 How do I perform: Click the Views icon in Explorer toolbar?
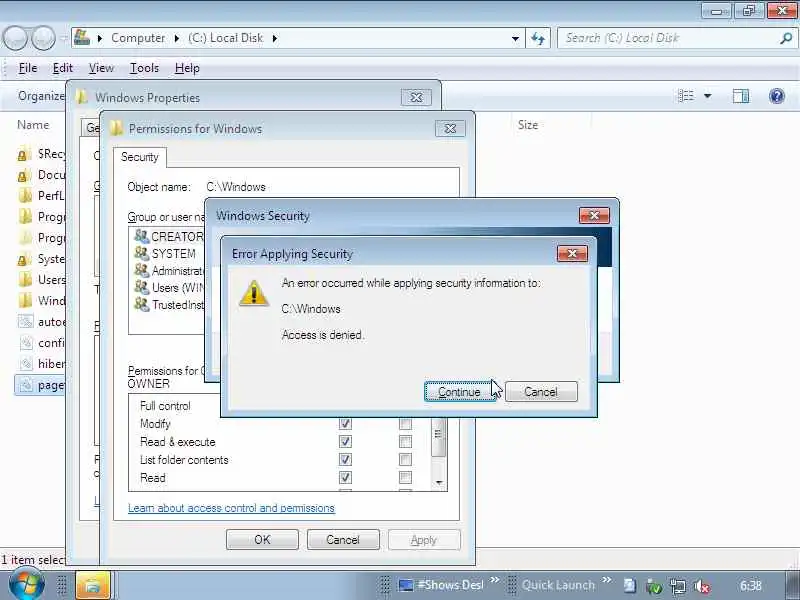pos(686,96)
